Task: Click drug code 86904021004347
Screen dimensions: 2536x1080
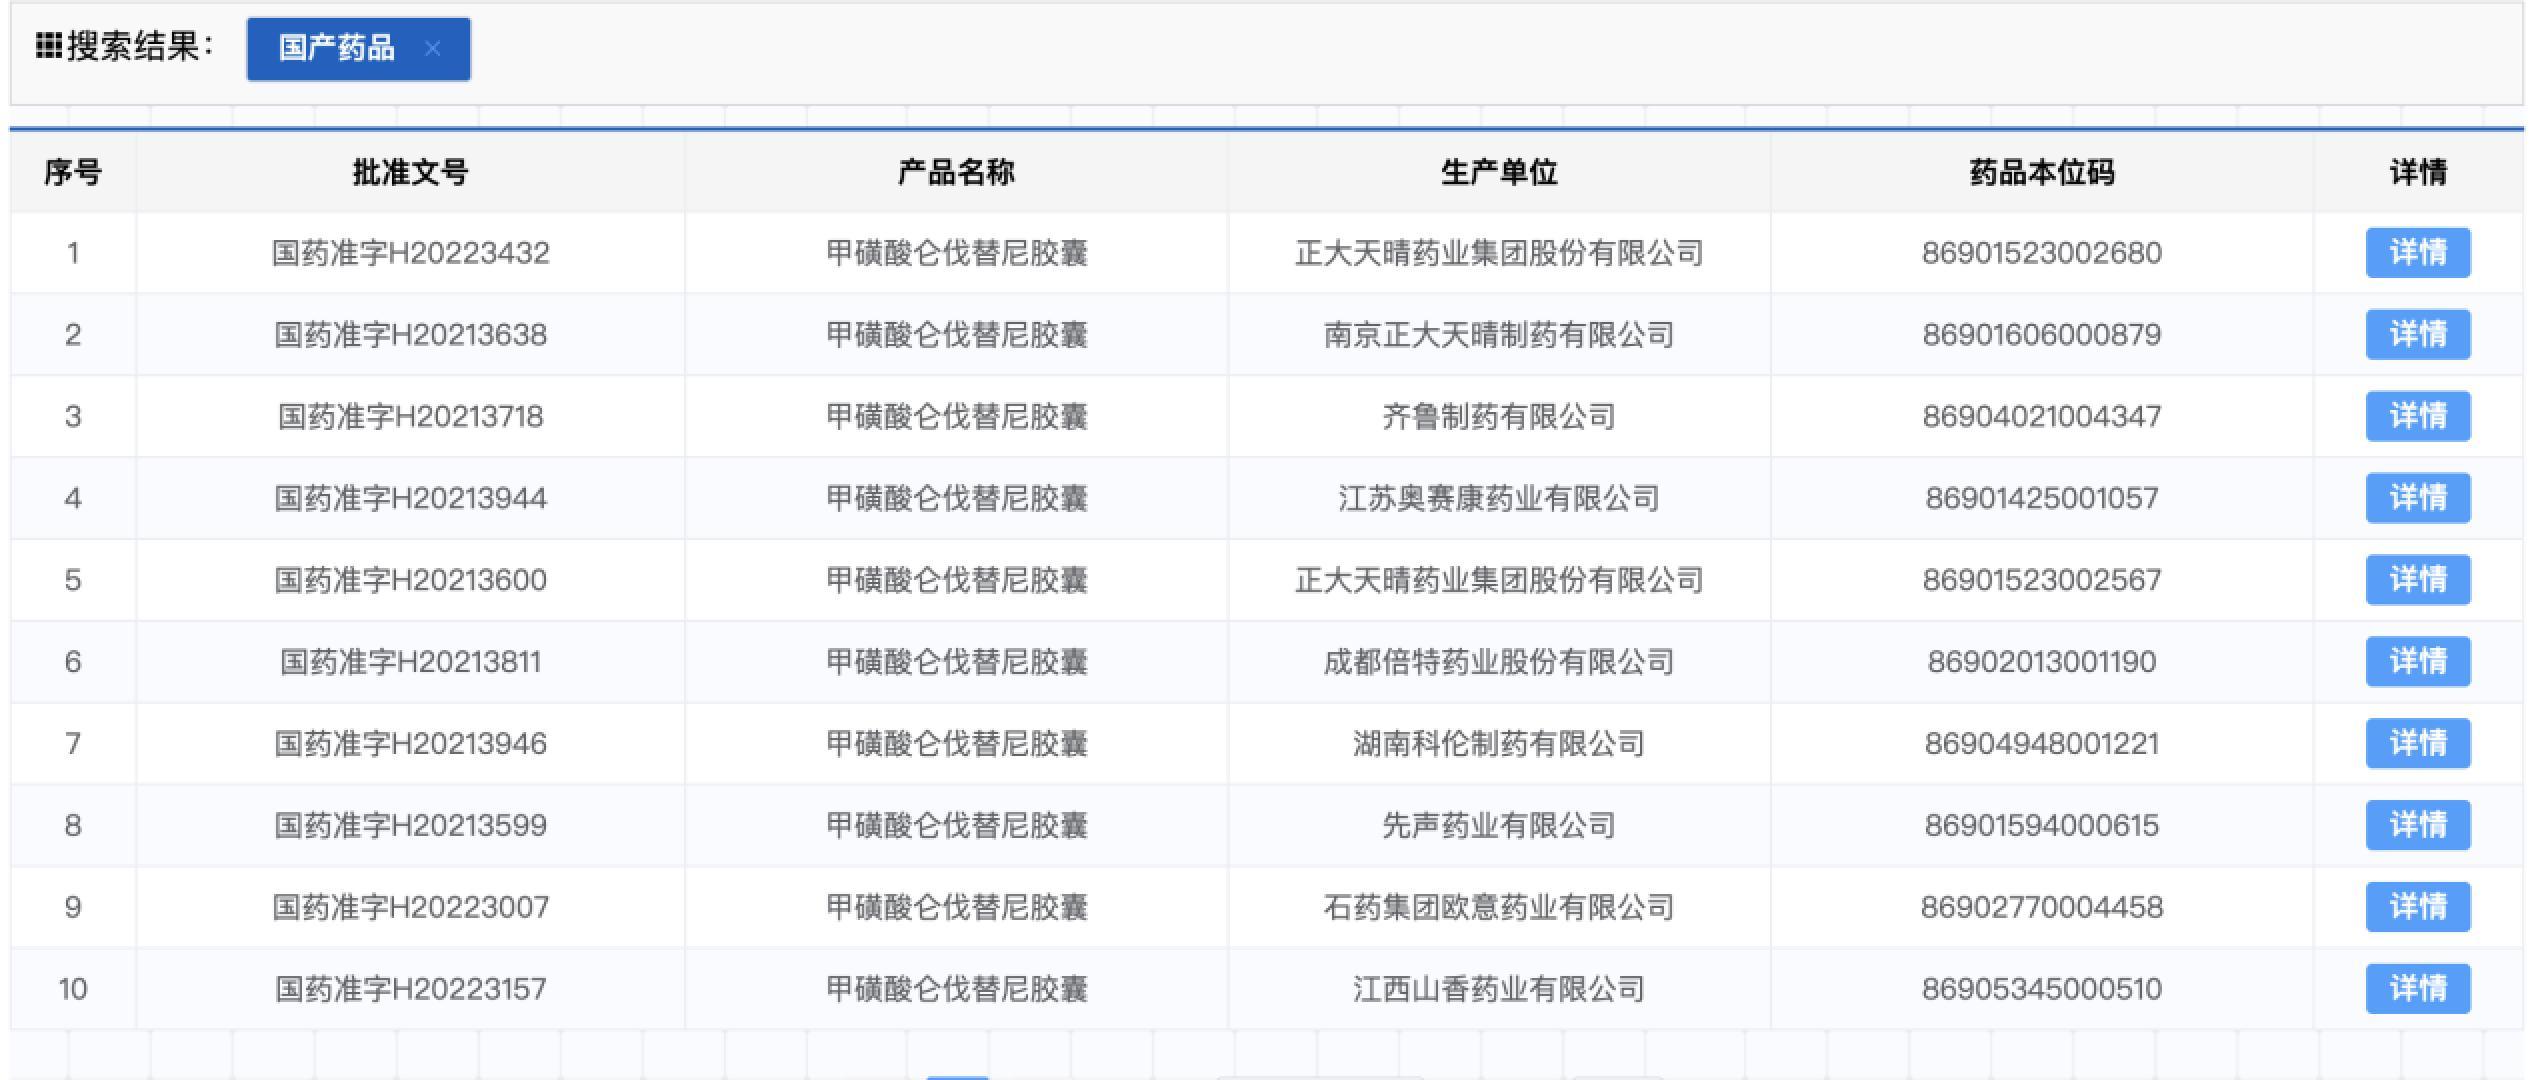Action: [2042, 416]
